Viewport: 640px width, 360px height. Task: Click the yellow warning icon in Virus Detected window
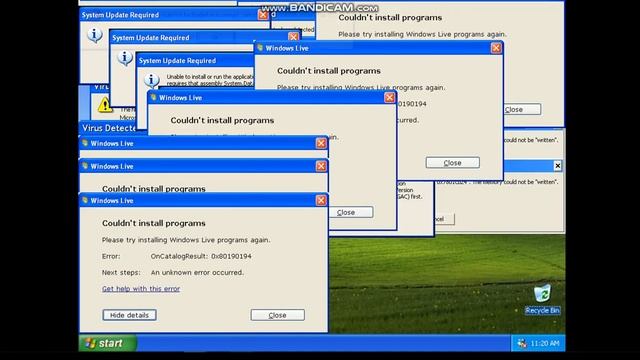tap(105, 105)
